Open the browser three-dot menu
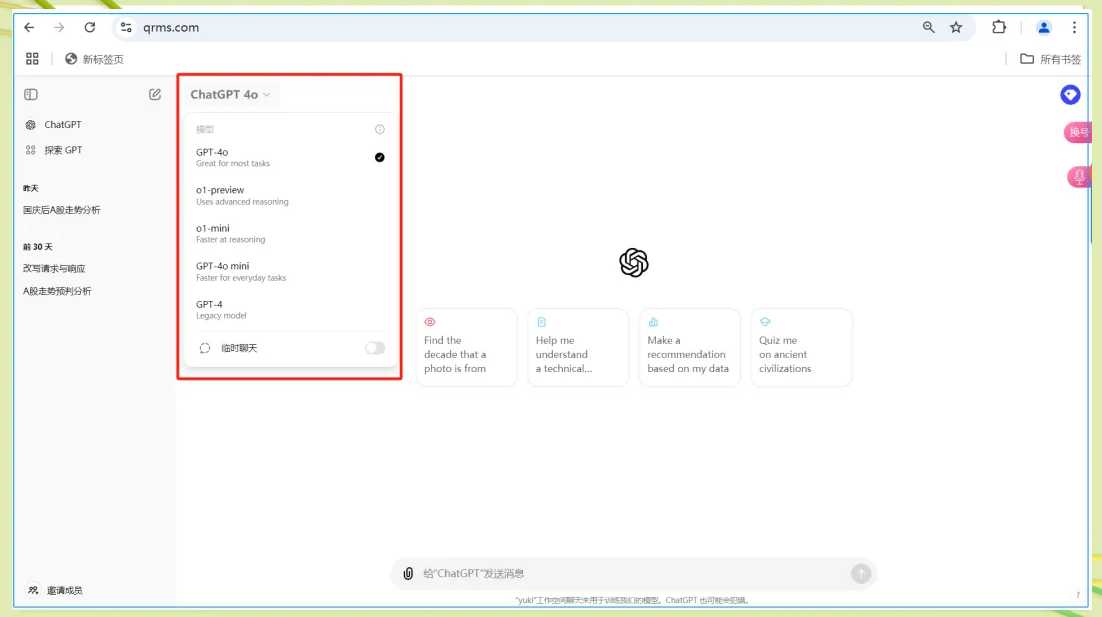Viewport: 1102px width, 617px height. (1074, 27)
